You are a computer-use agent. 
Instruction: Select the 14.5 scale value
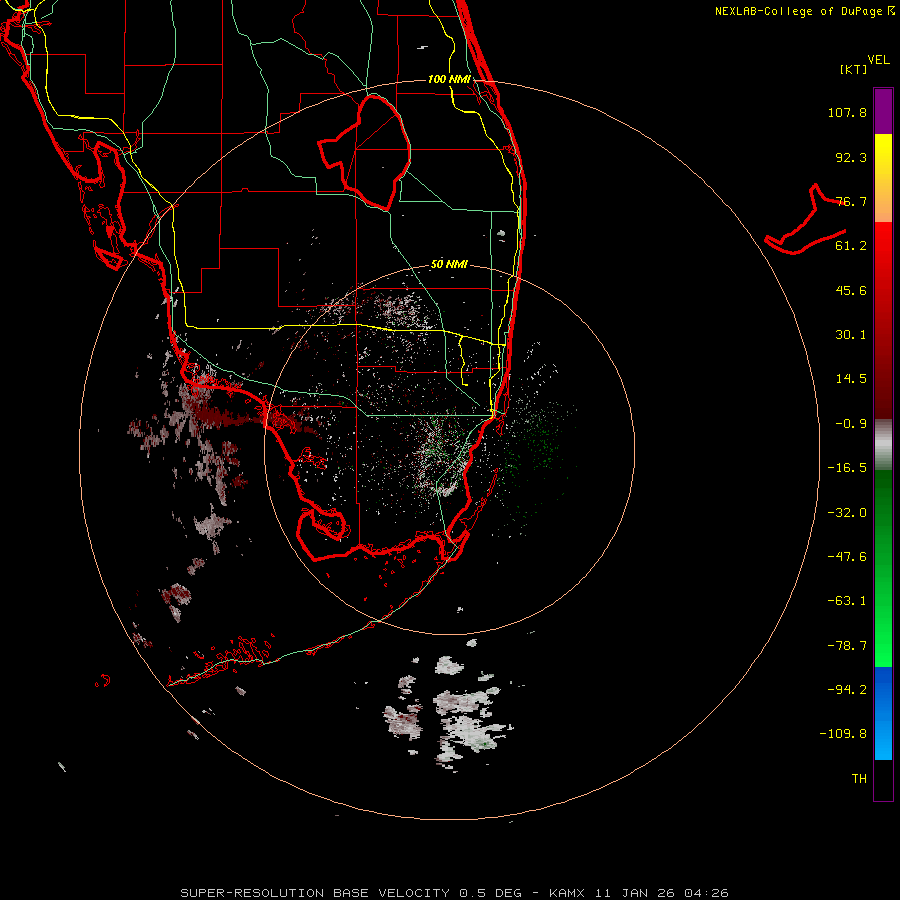coord(851,379)
